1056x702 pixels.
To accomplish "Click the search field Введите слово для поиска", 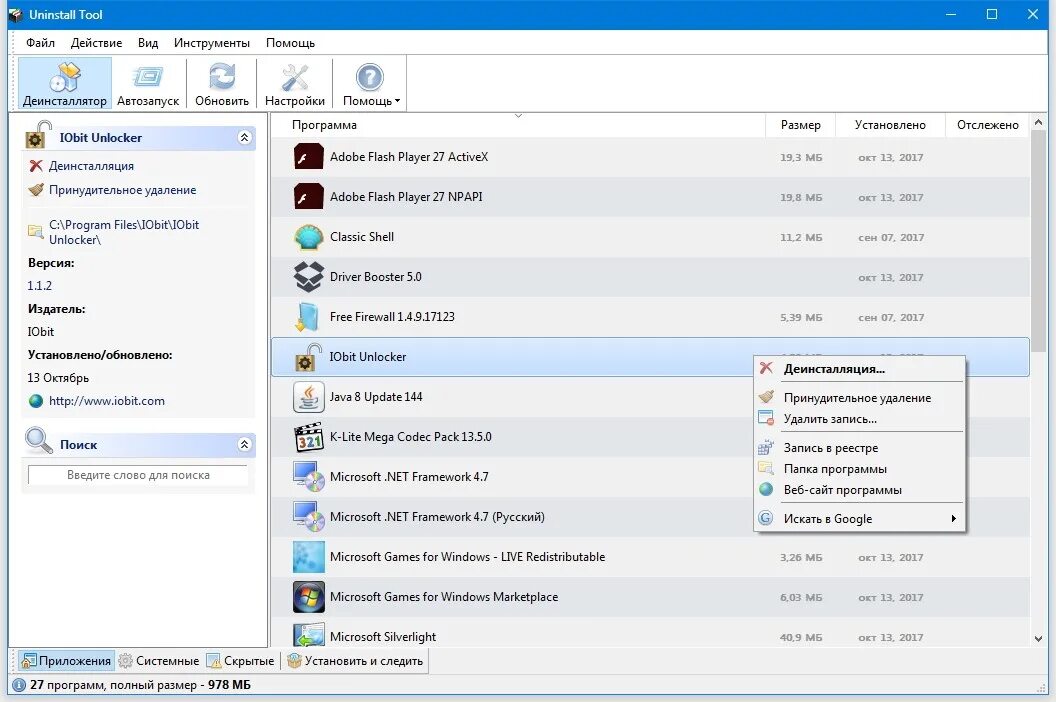I will pos(138,475).
